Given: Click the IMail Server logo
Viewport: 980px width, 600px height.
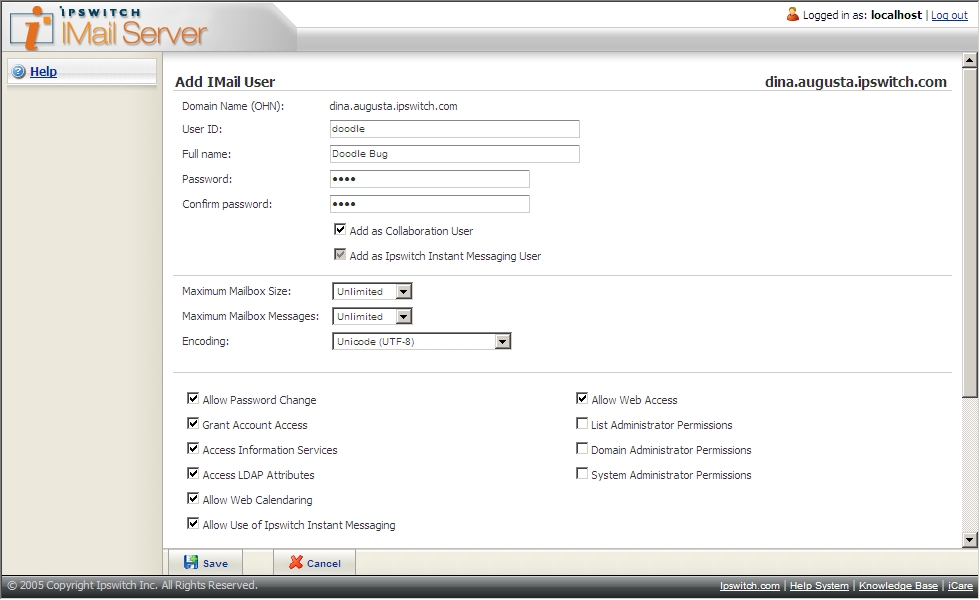Looking at the screenshot, I should tap(108, 28).
